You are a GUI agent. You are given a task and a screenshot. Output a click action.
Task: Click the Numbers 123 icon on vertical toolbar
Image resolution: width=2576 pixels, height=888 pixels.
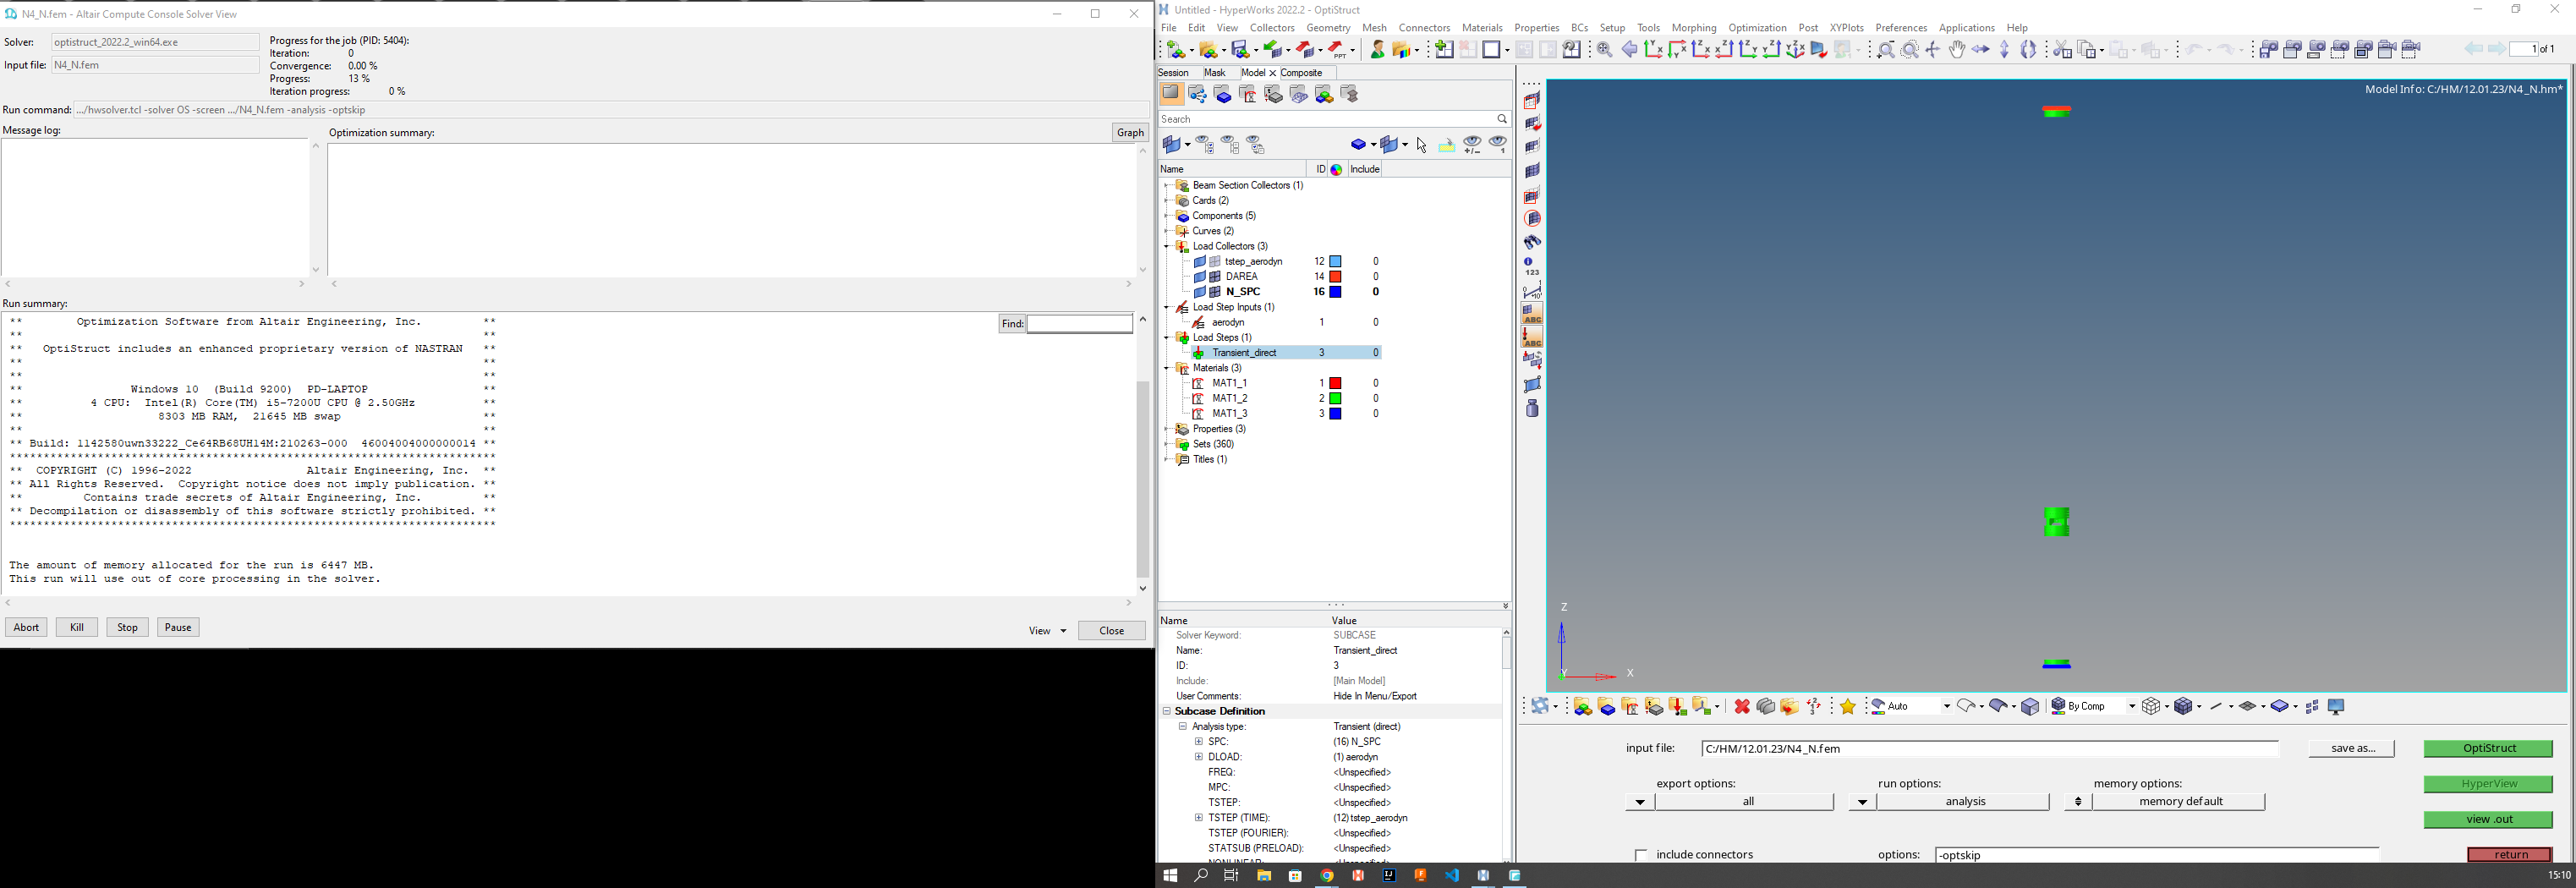coord(1532,267)
